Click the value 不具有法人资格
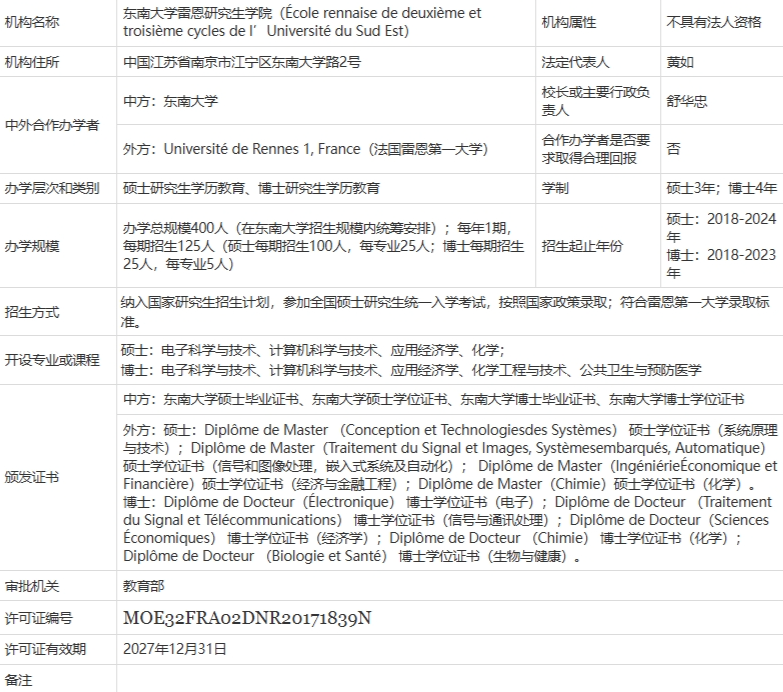This screenshot has height=692, width=783. tap(714, 22)
